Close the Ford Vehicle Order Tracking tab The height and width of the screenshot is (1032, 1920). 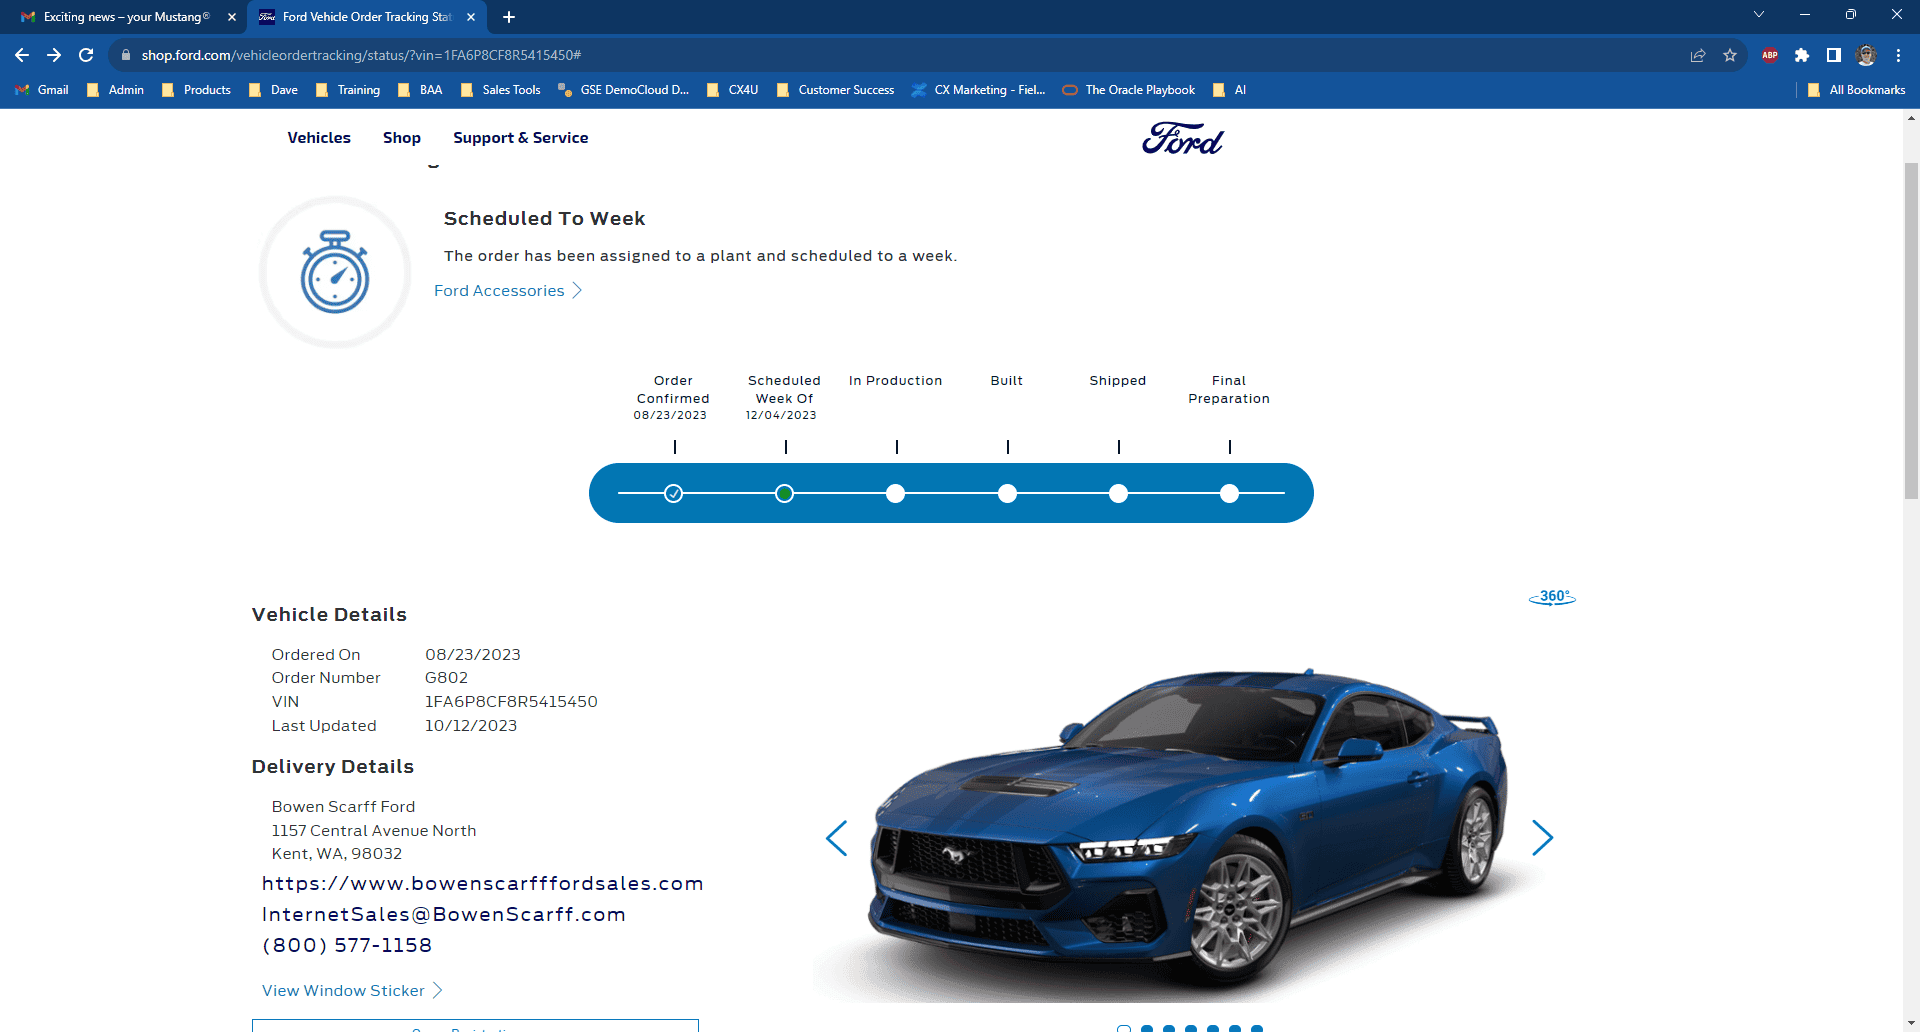tap(471, 17)
